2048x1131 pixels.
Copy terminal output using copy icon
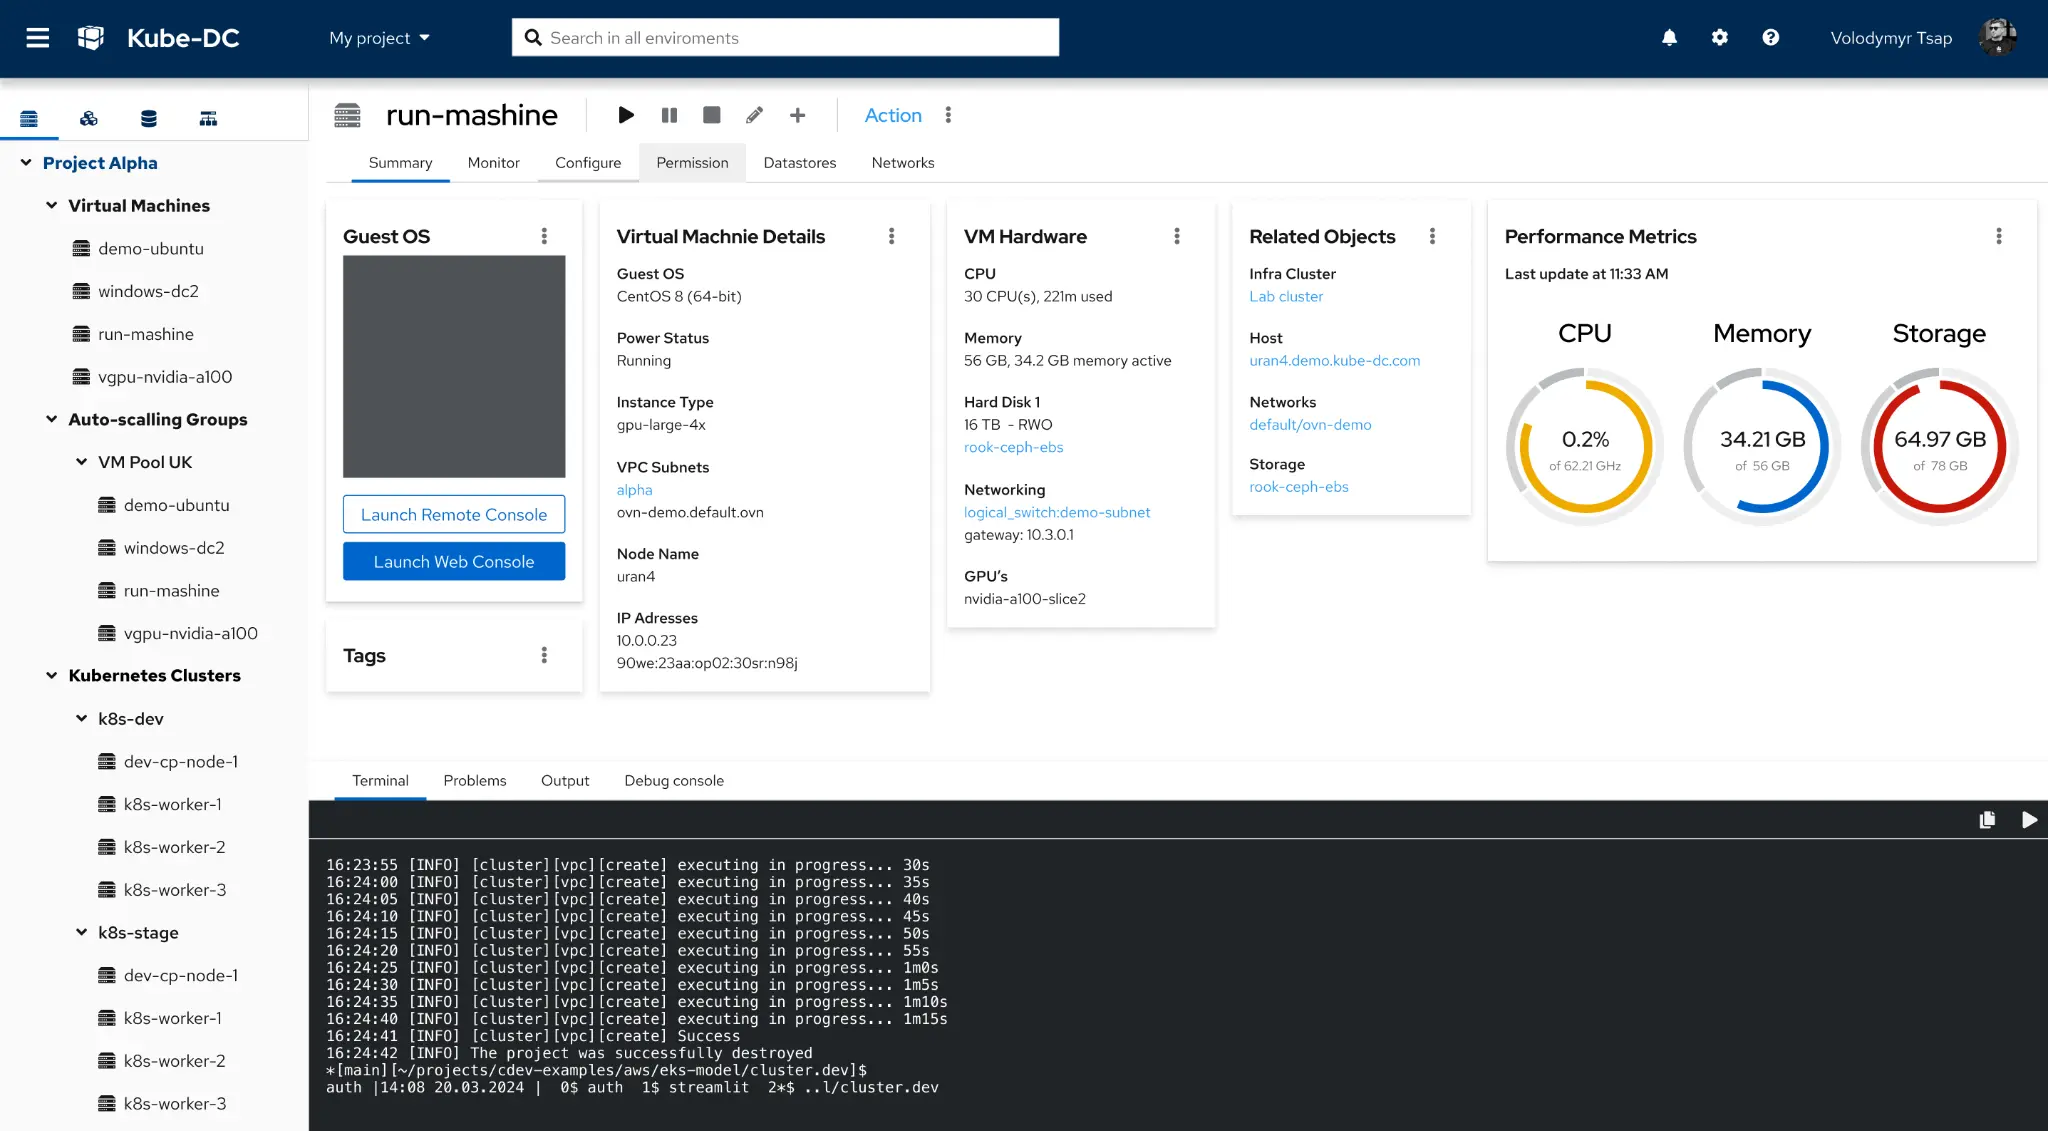pyautogui.click(x=1987, y=819)
